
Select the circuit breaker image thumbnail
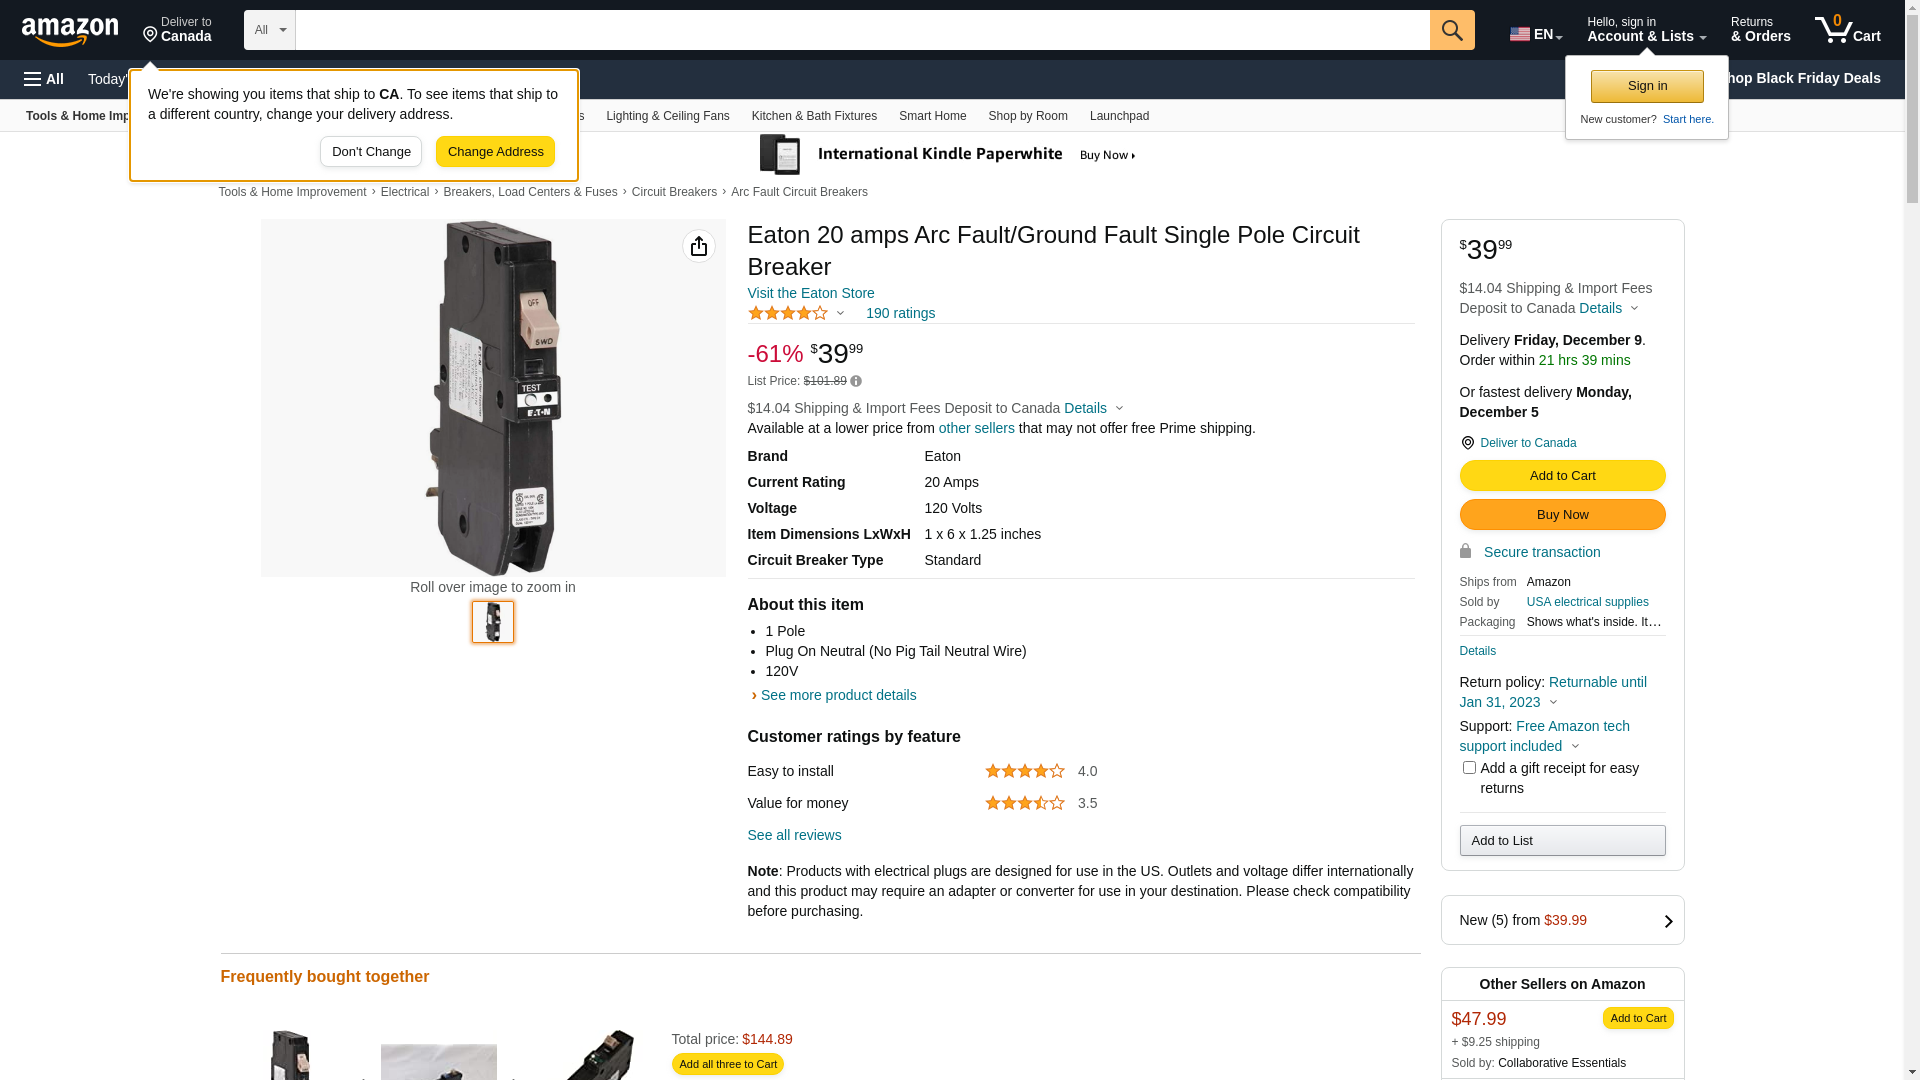493,622
